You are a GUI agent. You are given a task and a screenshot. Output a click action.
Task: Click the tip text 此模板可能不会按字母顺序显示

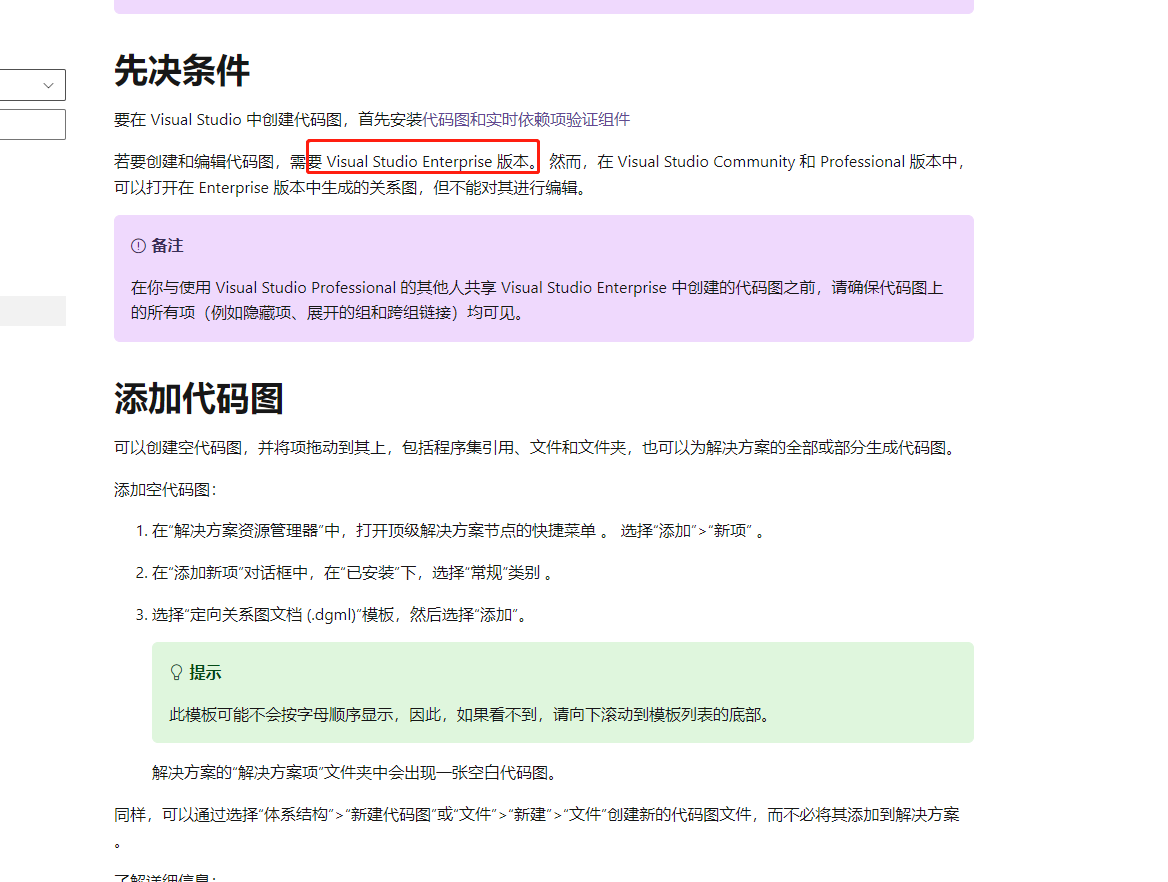click(x=469, y=714)
